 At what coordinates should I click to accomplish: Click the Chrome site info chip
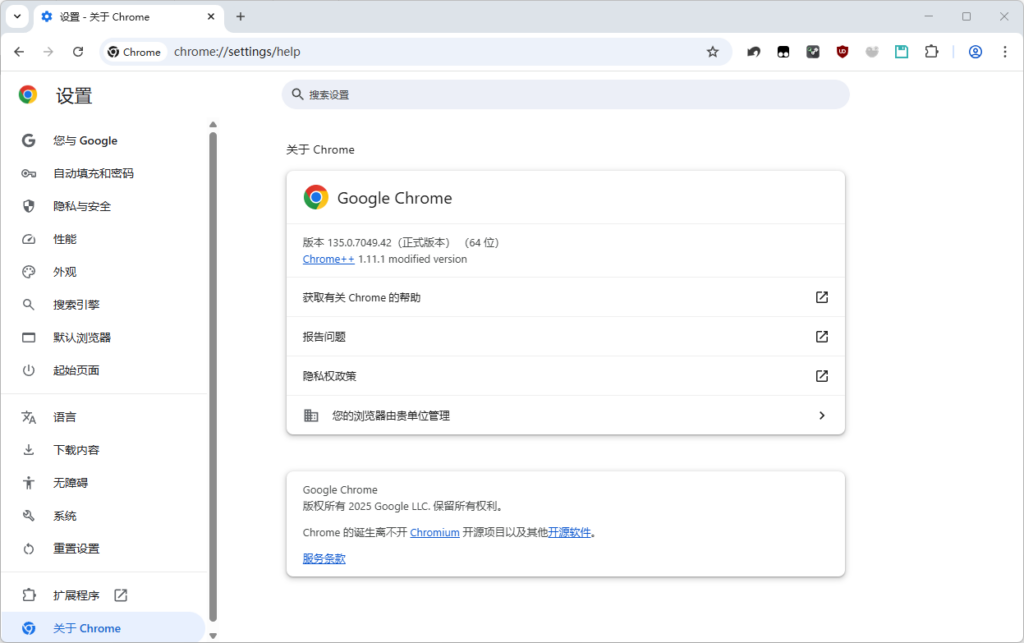tap(135, 52)
